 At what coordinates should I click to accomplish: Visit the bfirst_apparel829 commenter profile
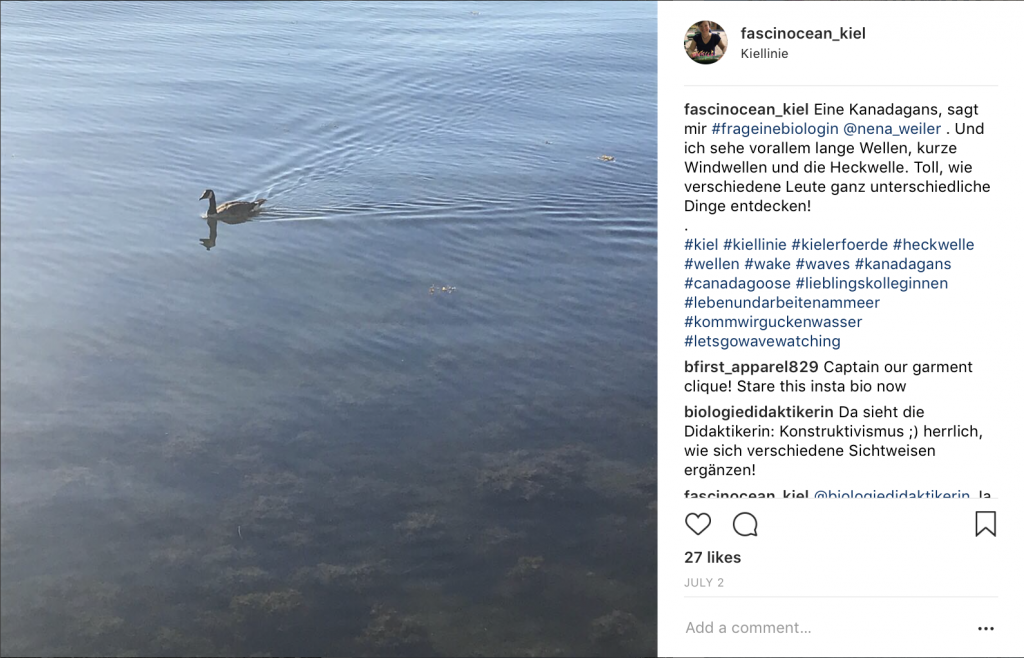tap(751, 367)
